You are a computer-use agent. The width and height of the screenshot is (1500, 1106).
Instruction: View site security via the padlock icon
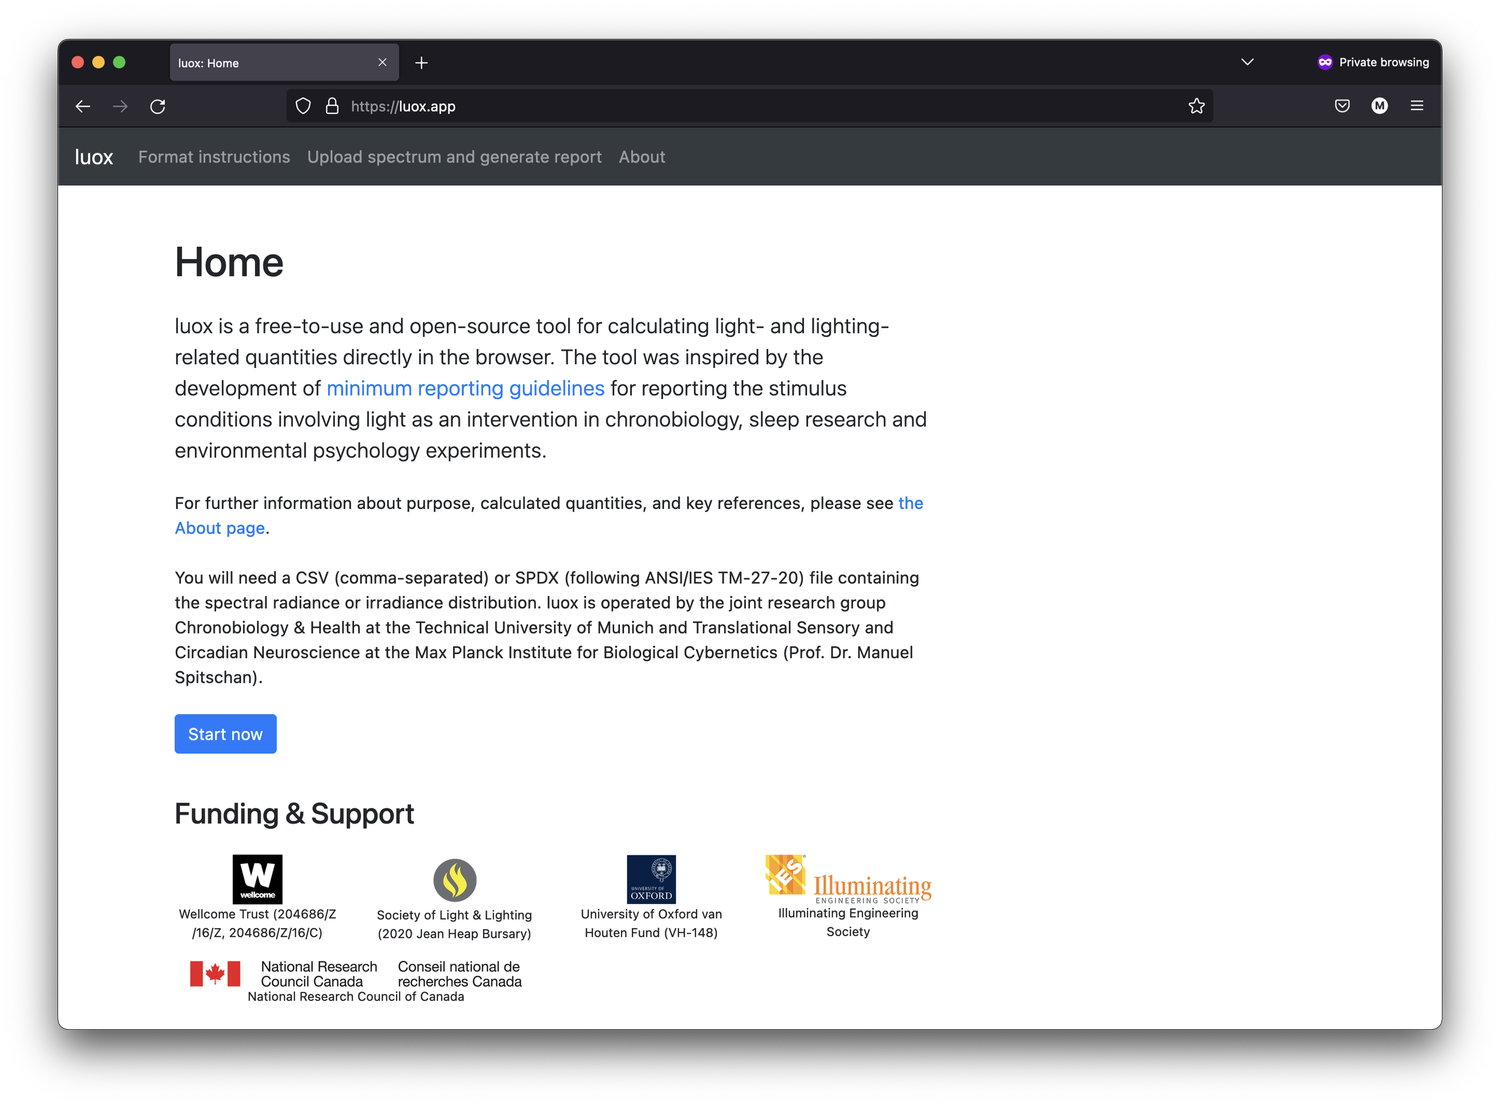[332, 106]
